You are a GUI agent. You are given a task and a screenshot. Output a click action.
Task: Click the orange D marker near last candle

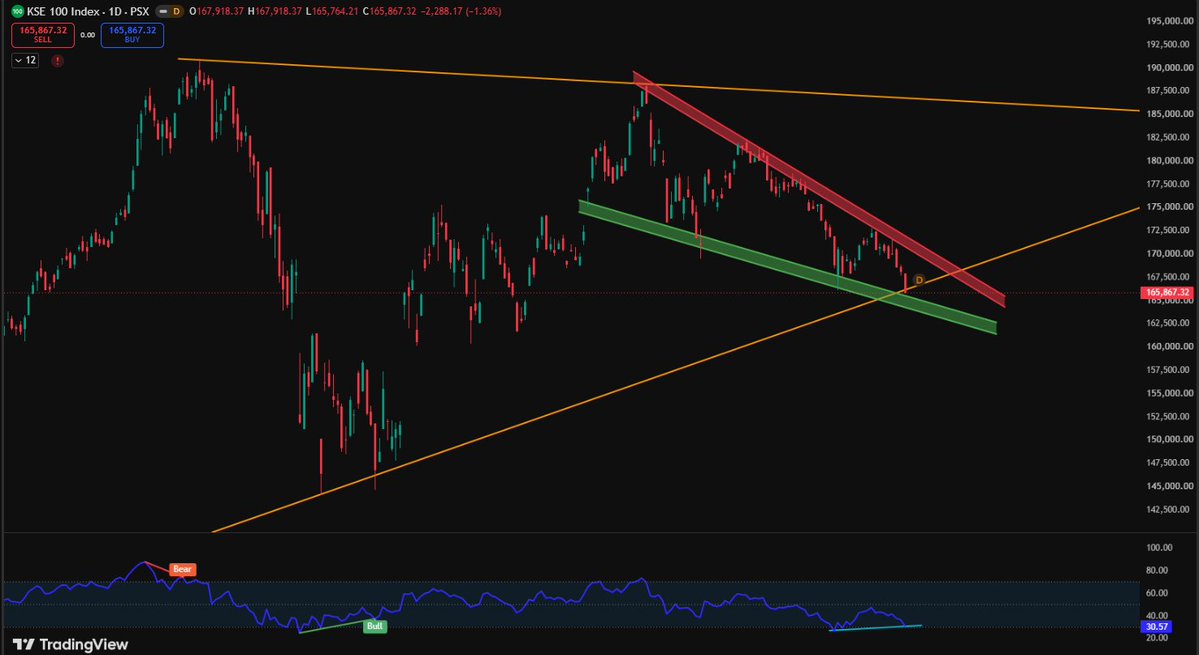coord(919,280)
